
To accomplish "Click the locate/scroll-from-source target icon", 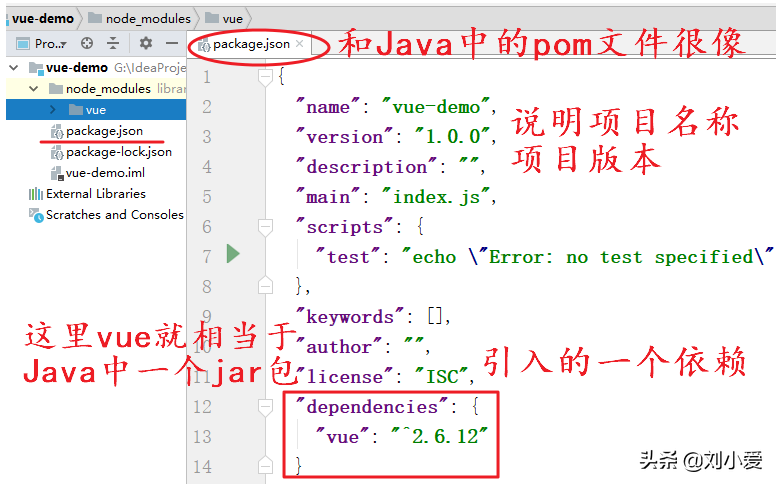I will click(87, 43).
